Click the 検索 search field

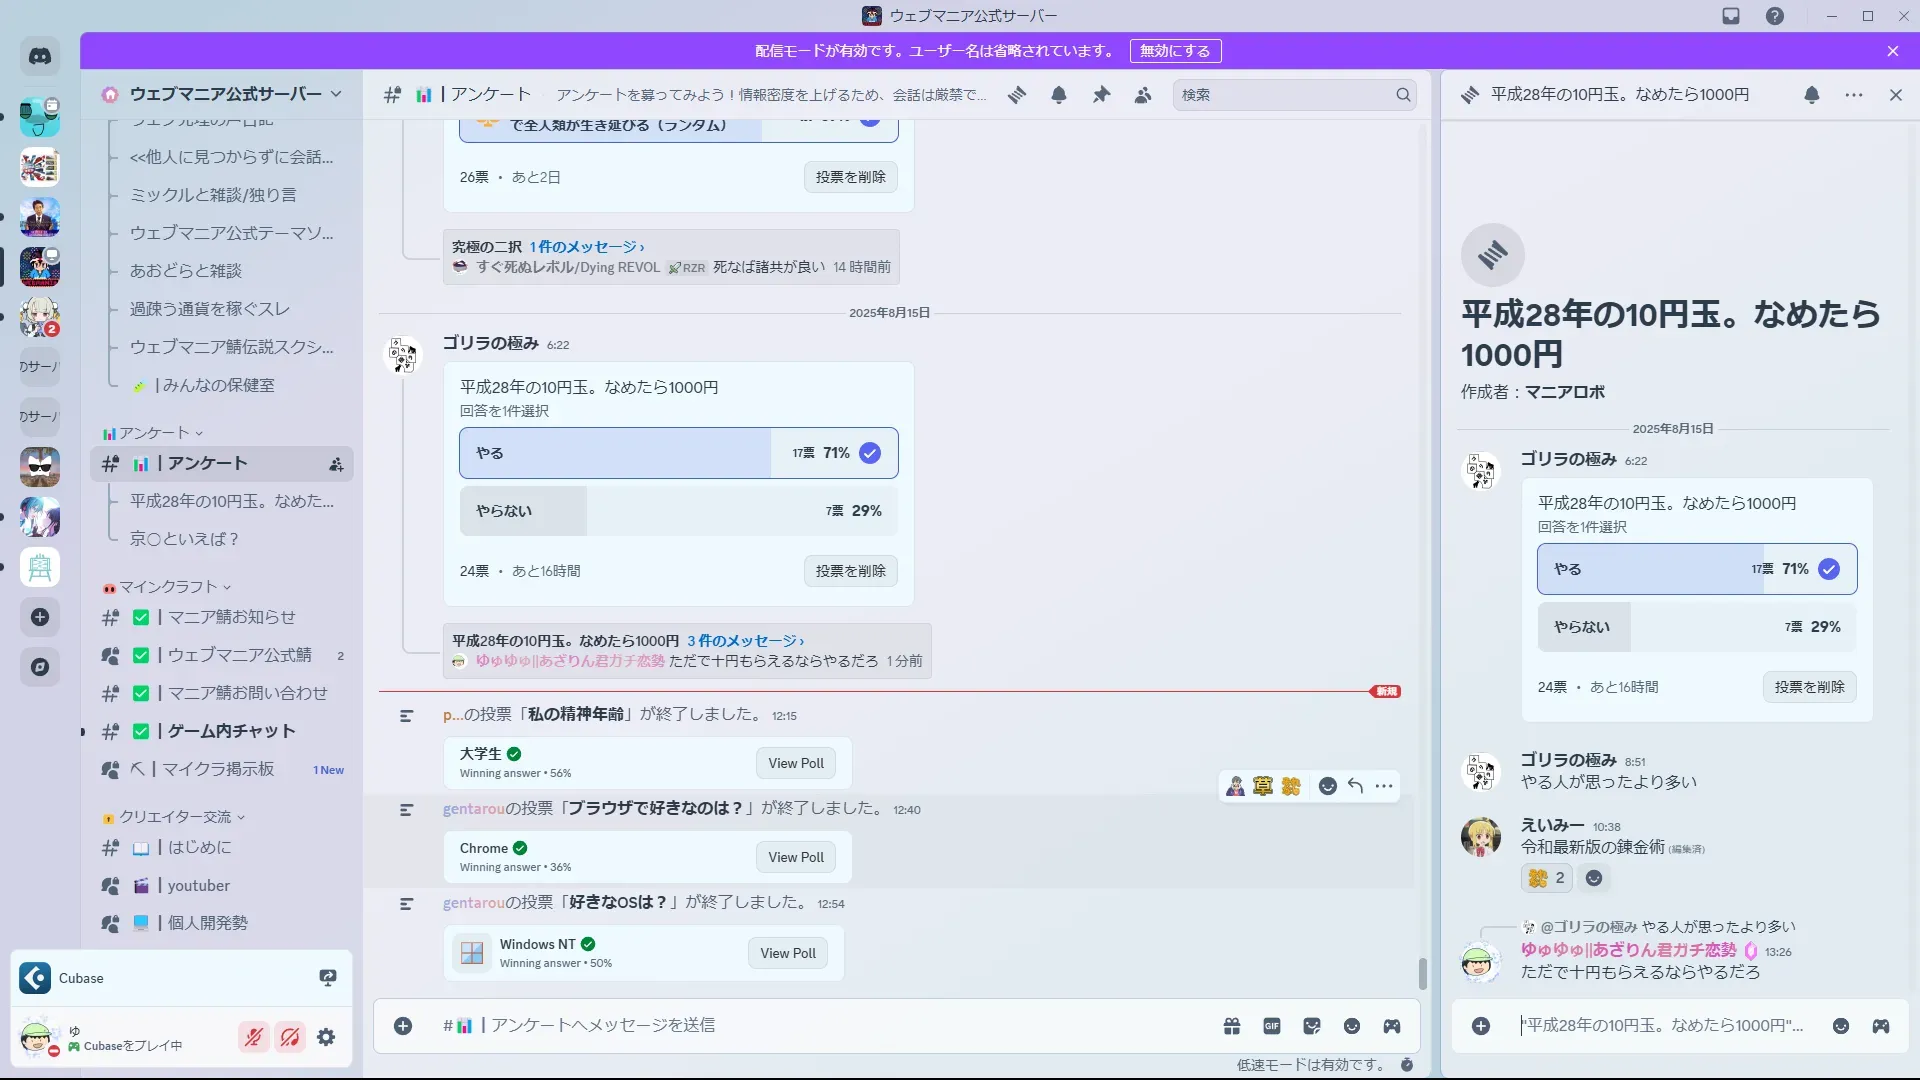(1285, 95)
